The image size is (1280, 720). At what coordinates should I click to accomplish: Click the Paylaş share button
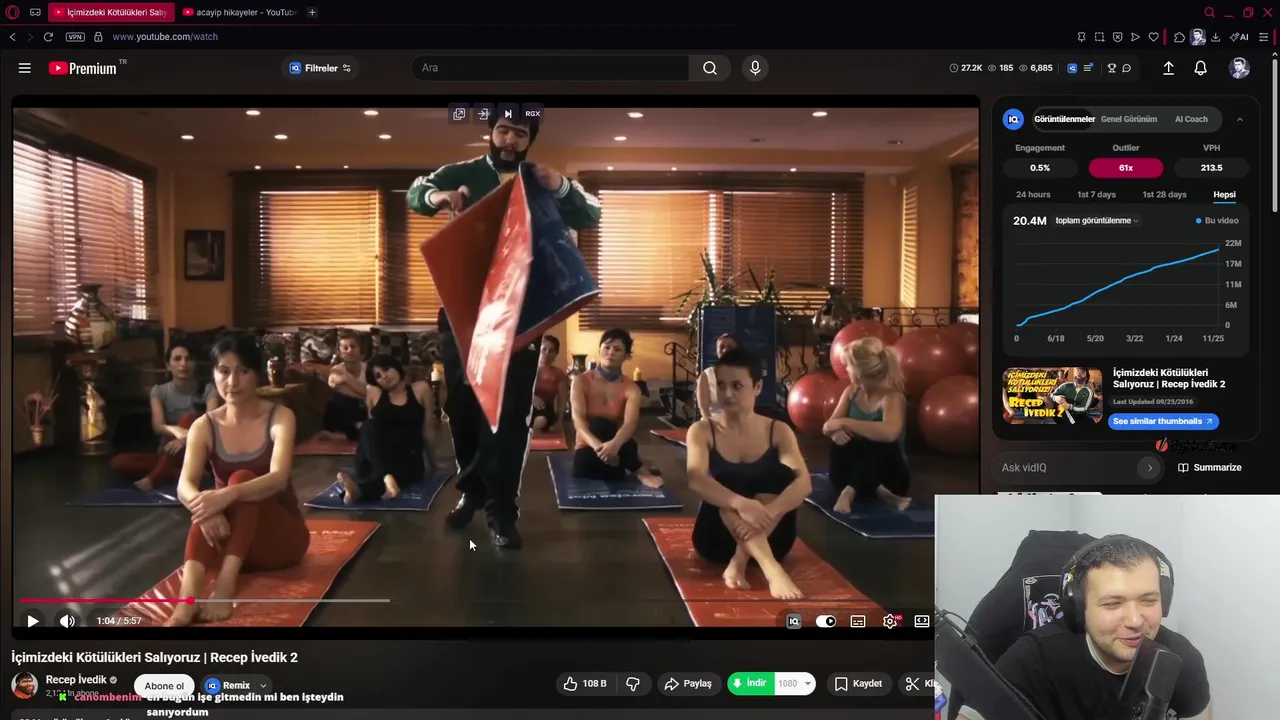tap(688, 684)
